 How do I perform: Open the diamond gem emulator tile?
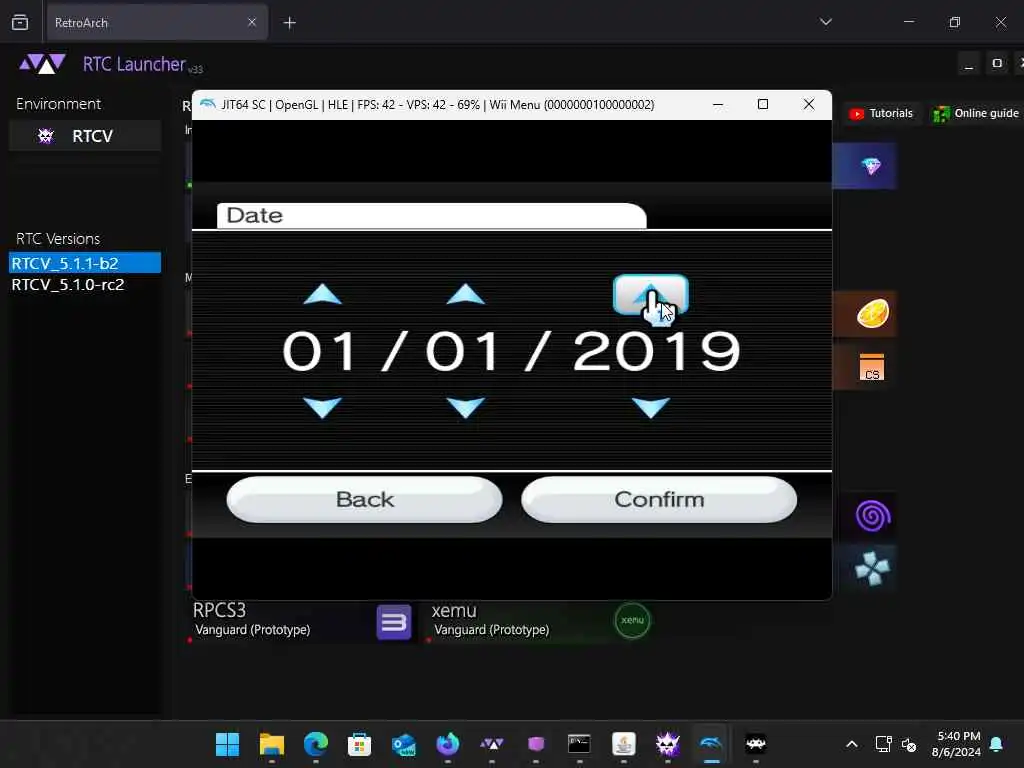pos(871,166)
